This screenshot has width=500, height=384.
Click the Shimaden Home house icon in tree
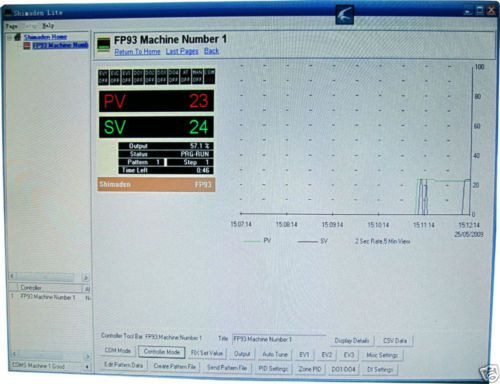17,37
